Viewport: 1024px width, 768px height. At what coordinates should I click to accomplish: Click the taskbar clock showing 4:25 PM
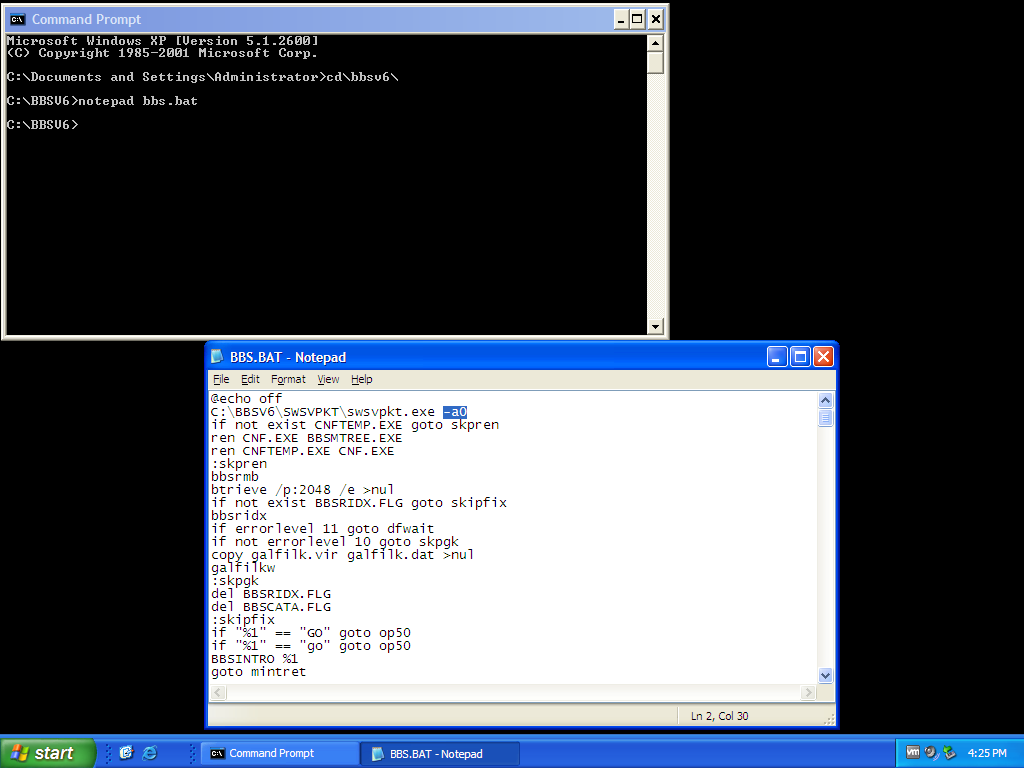coord(987,753)
